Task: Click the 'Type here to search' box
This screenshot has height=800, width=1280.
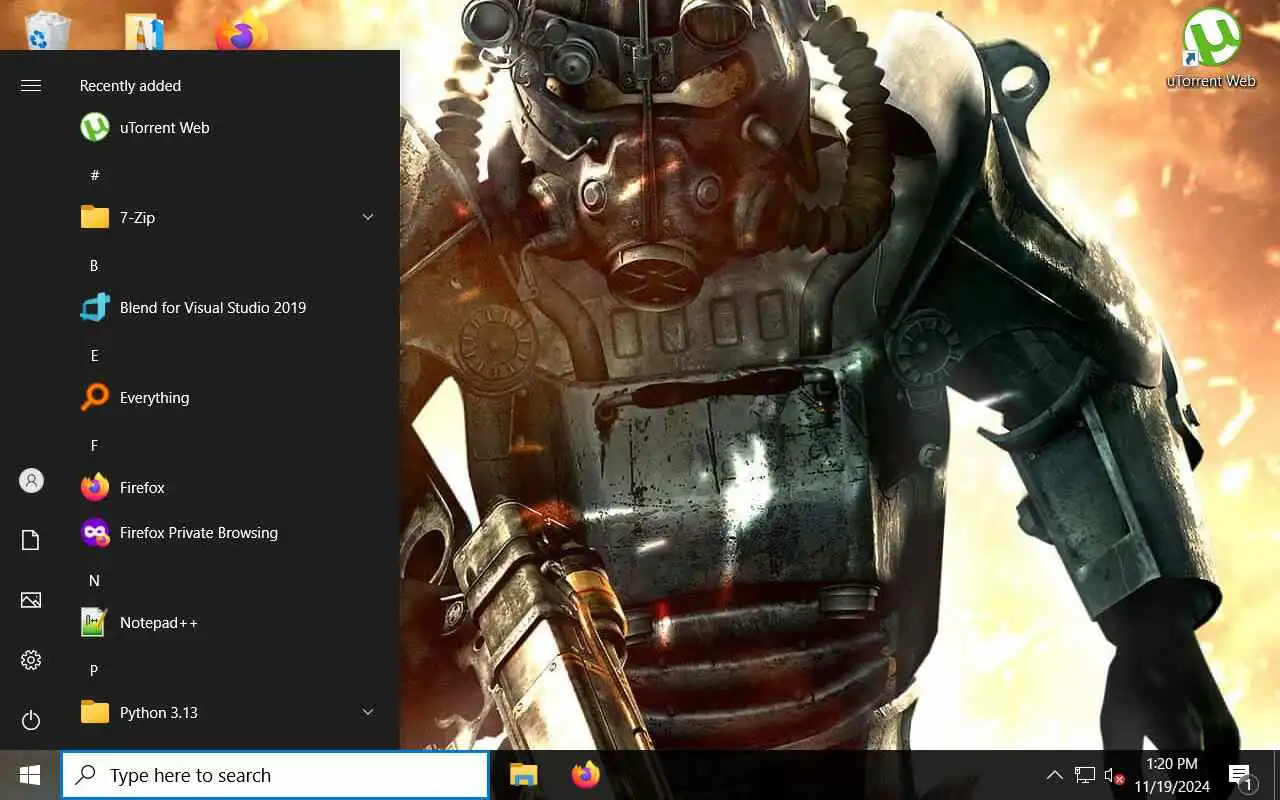Action: point(275,775)
